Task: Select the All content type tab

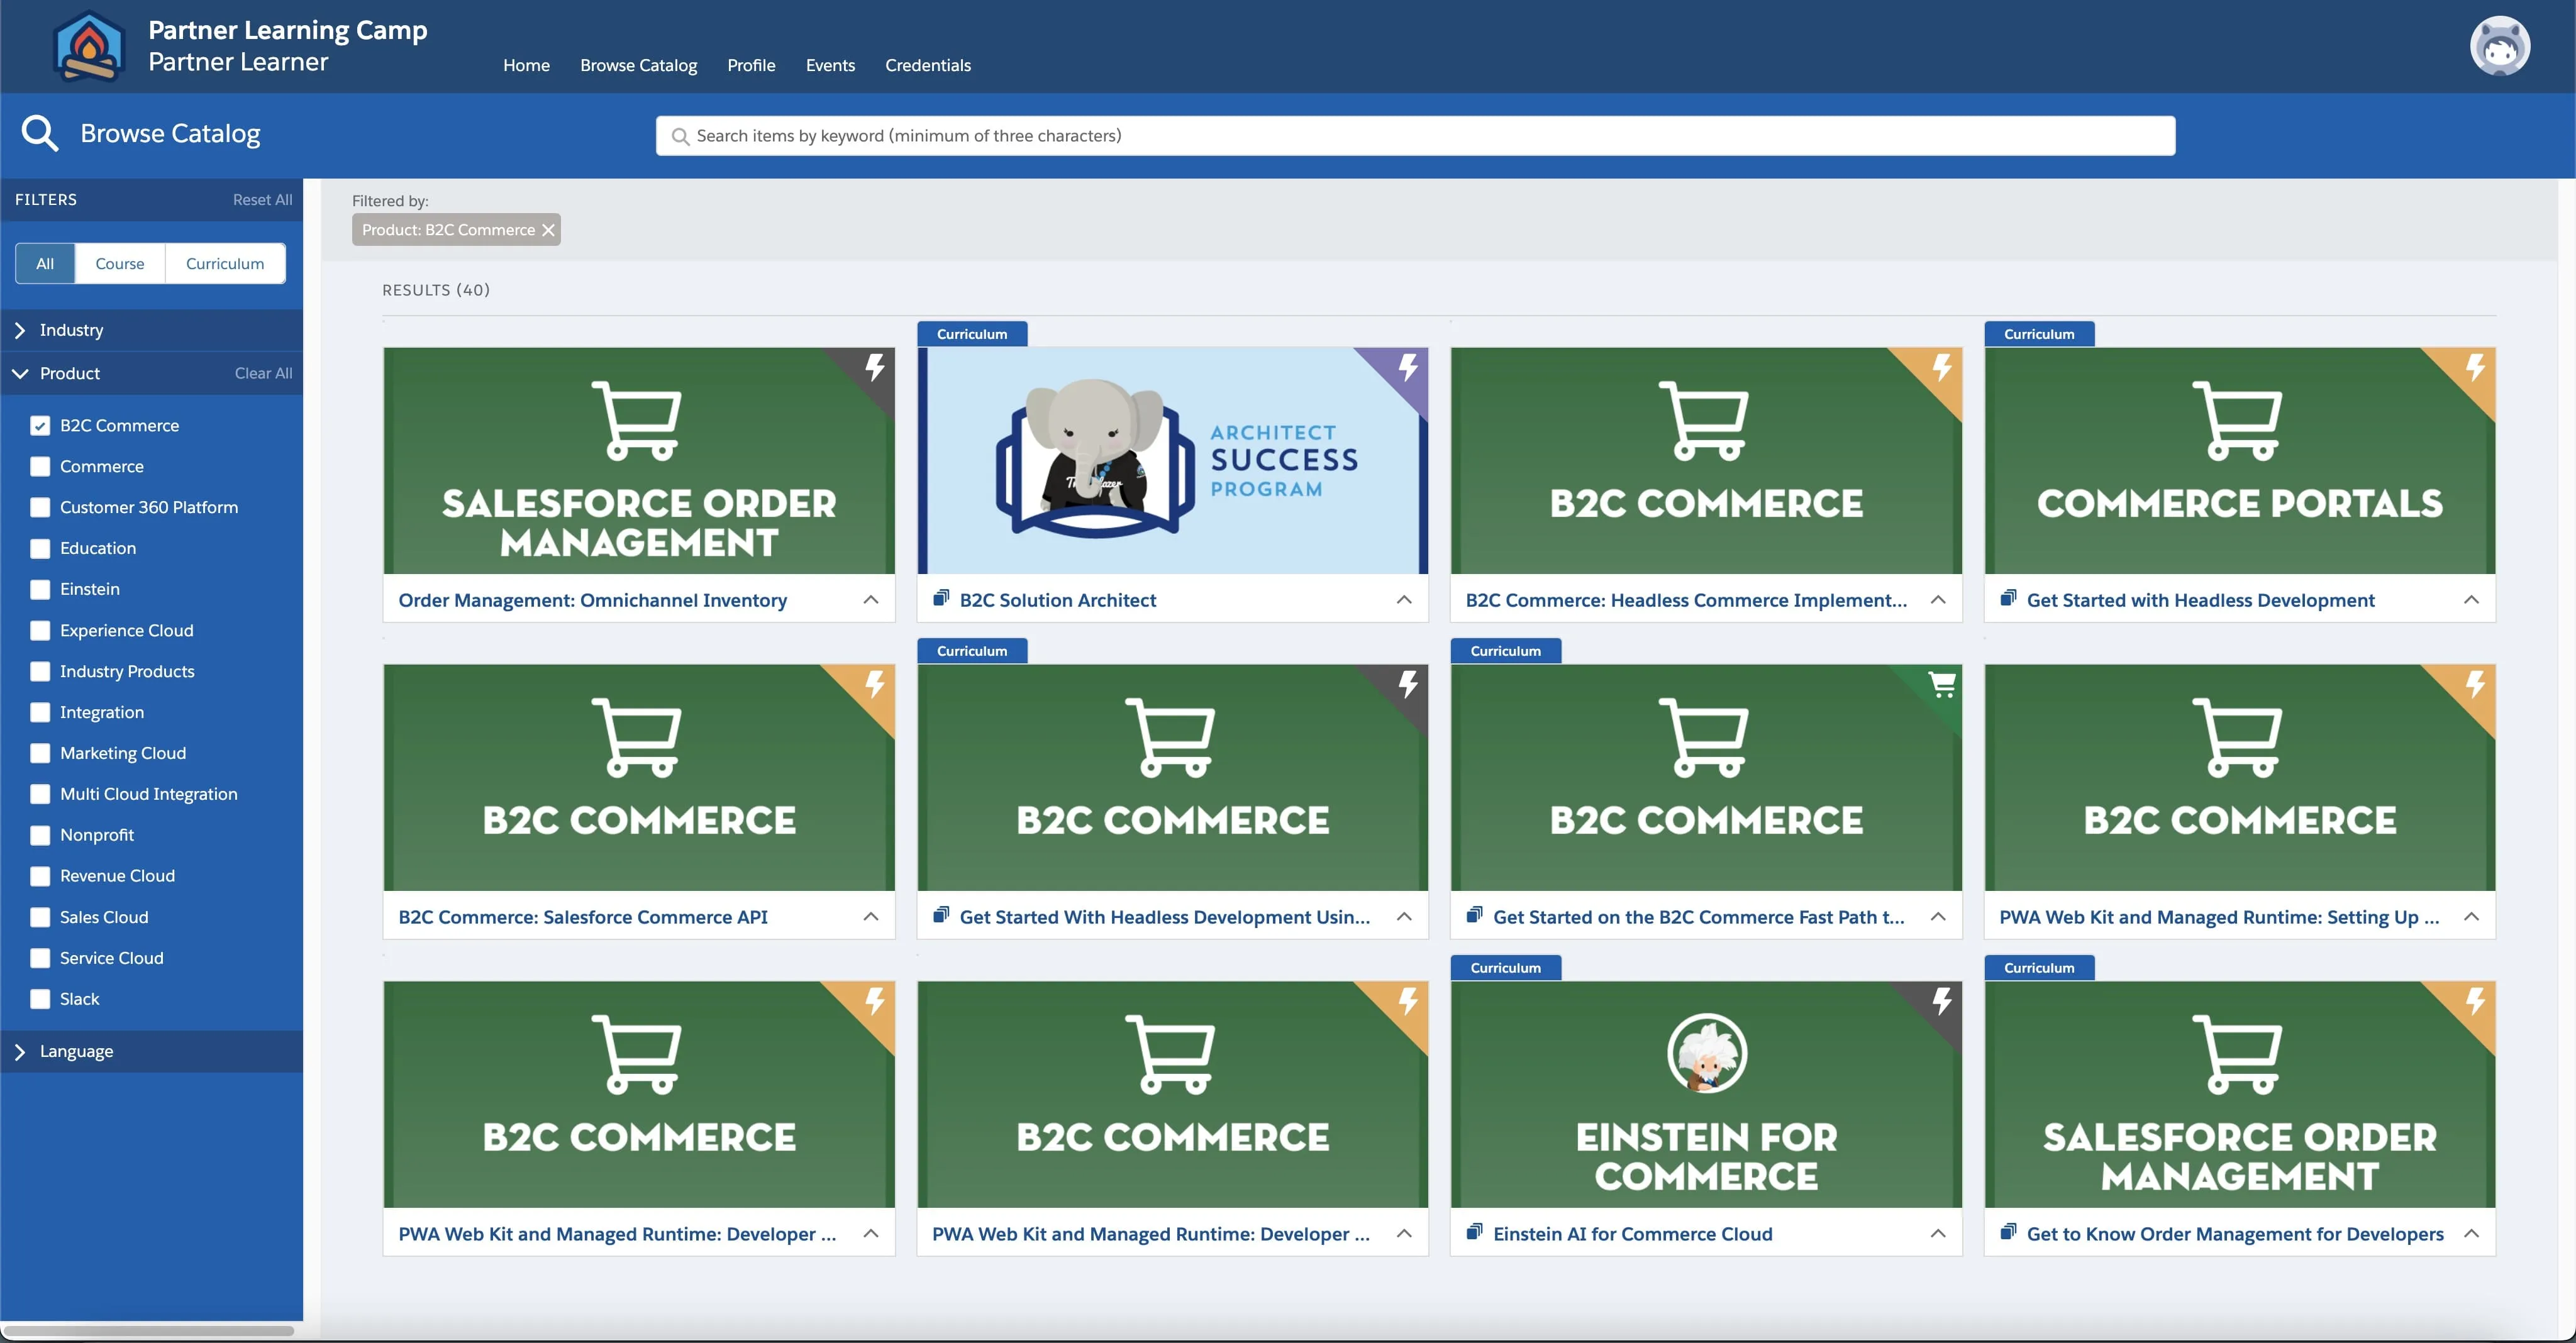Action: [x=45, y=263]
